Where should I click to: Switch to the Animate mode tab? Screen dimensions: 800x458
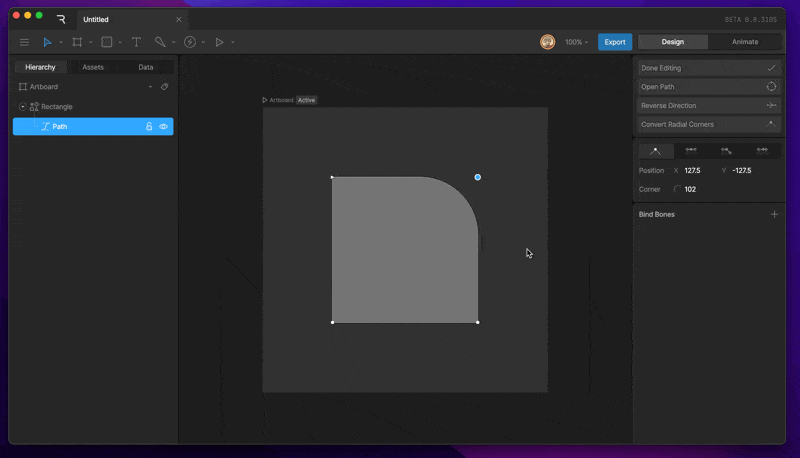click(745, 42)
